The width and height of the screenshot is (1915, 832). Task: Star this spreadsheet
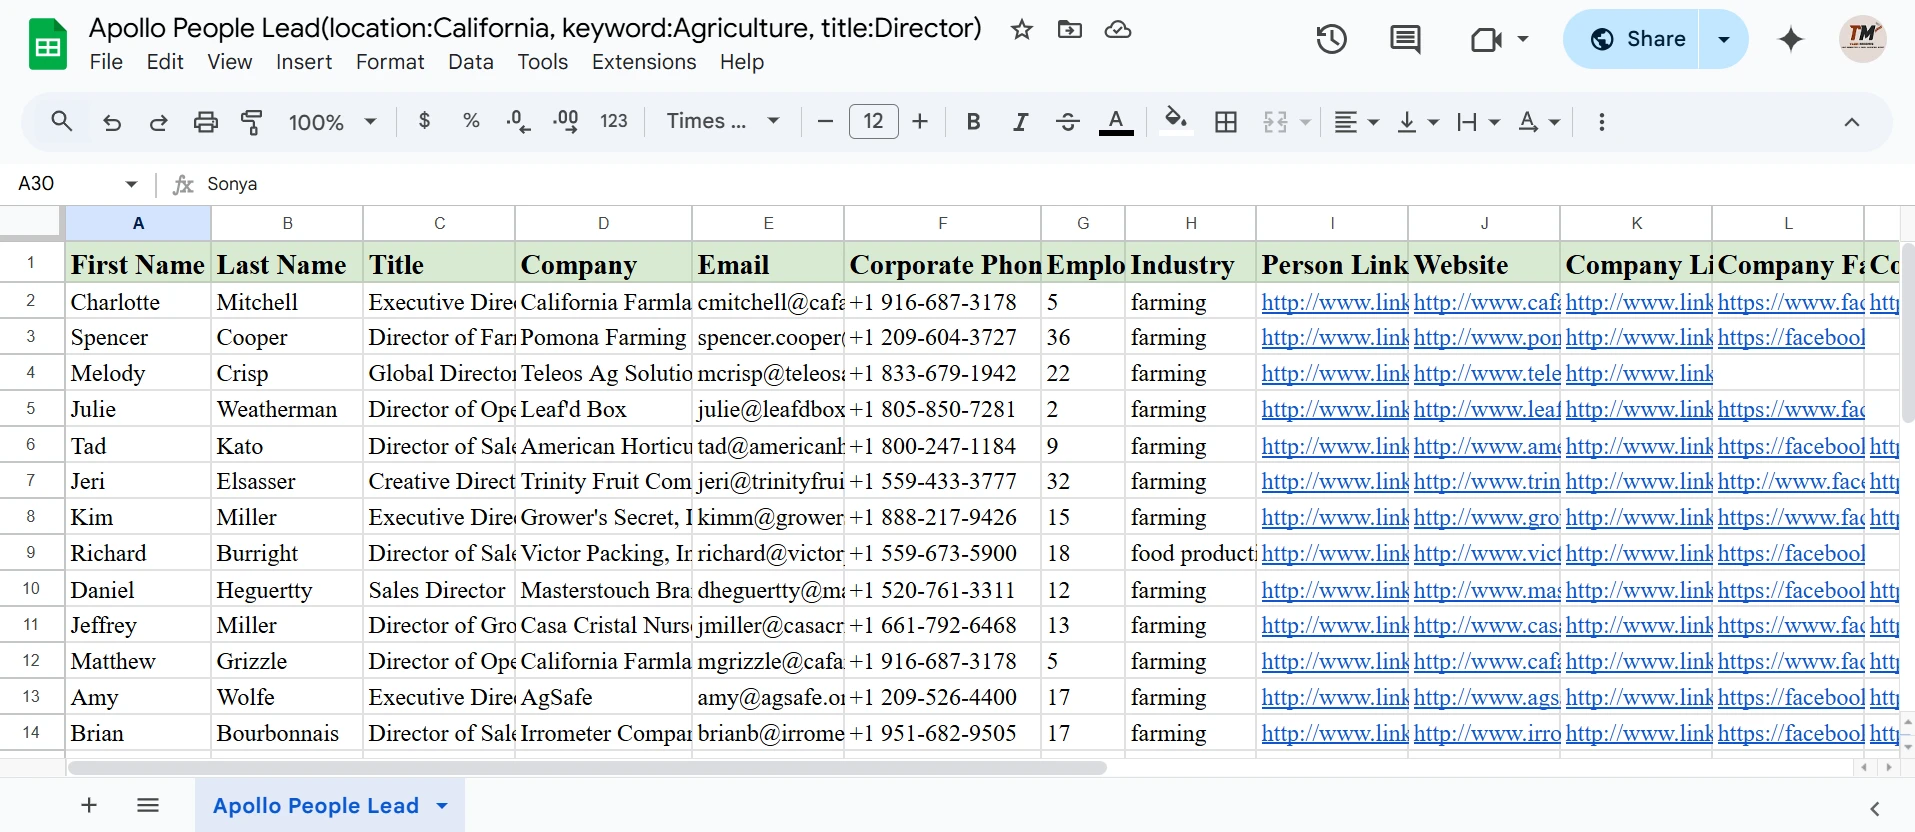point(1021,29)
